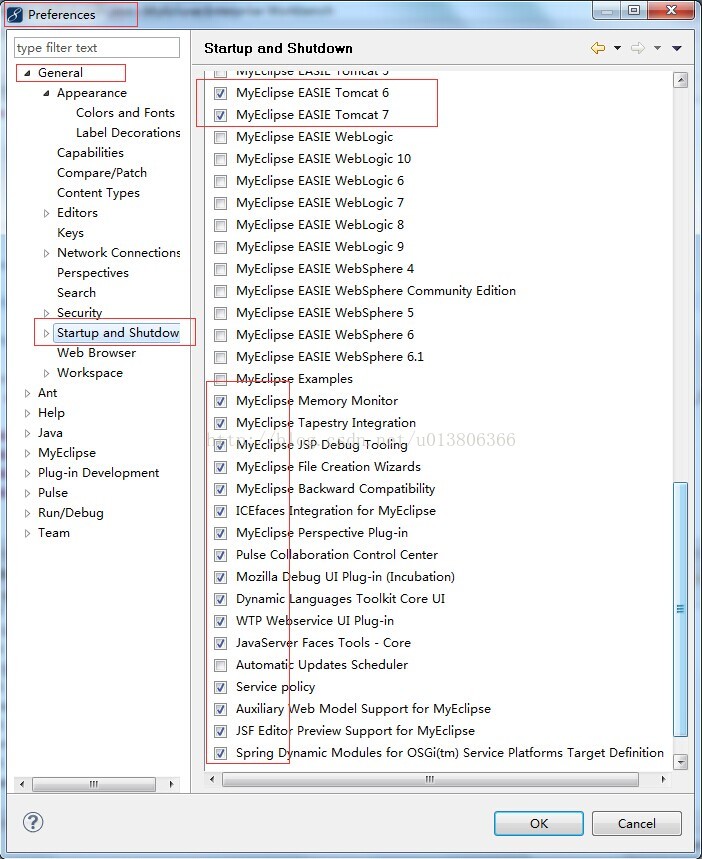Expand the MyEclipse preferences node
702x859 pixels.
[27, 453]
